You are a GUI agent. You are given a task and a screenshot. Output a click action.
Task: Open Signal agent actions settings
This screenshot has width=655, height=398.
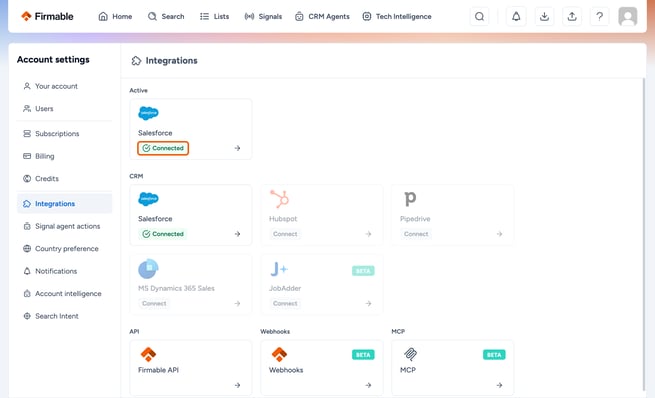pyautogui.click(x=64, y=226)
